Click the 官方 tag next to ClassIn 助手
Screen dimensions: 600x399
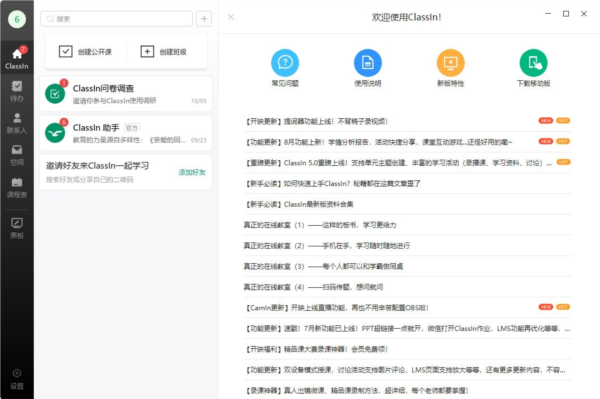click(x=132, y=128)
